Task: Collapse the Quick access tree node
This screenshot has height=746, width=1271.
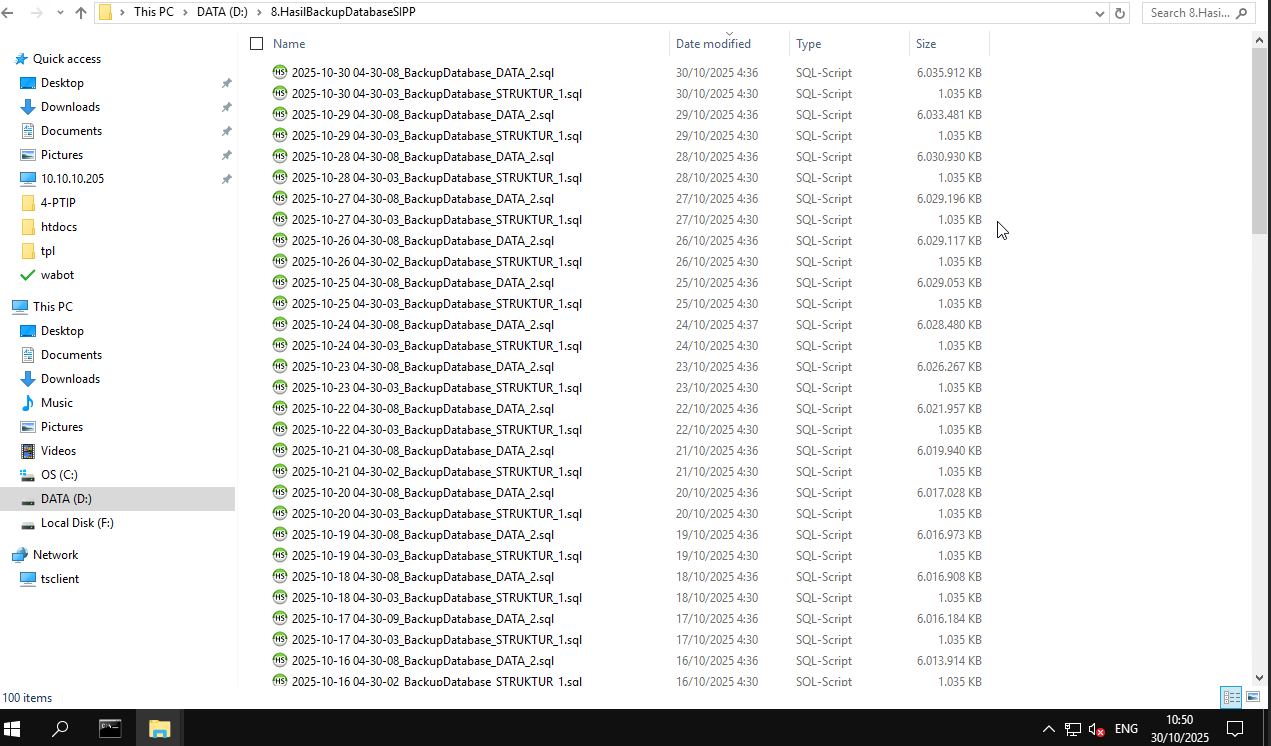Action: pyautogui.click(x=7, y=59)
